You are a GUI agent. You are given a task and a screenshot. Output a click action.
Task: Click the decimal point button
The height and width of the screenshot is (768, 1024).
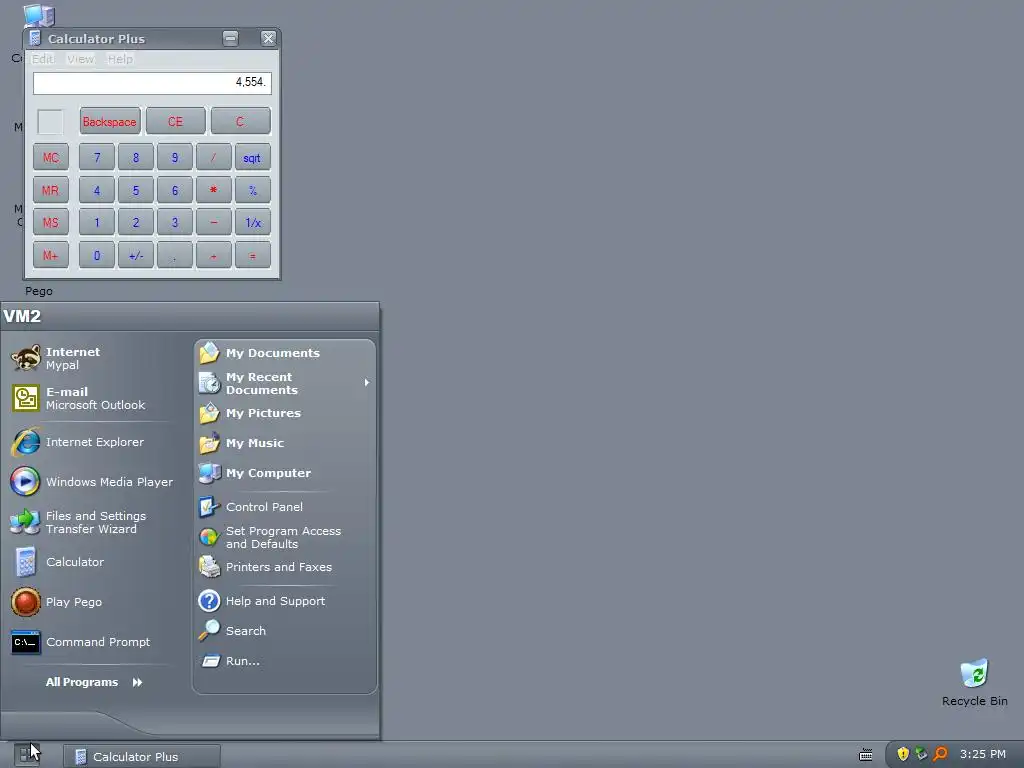click(174, 255)
